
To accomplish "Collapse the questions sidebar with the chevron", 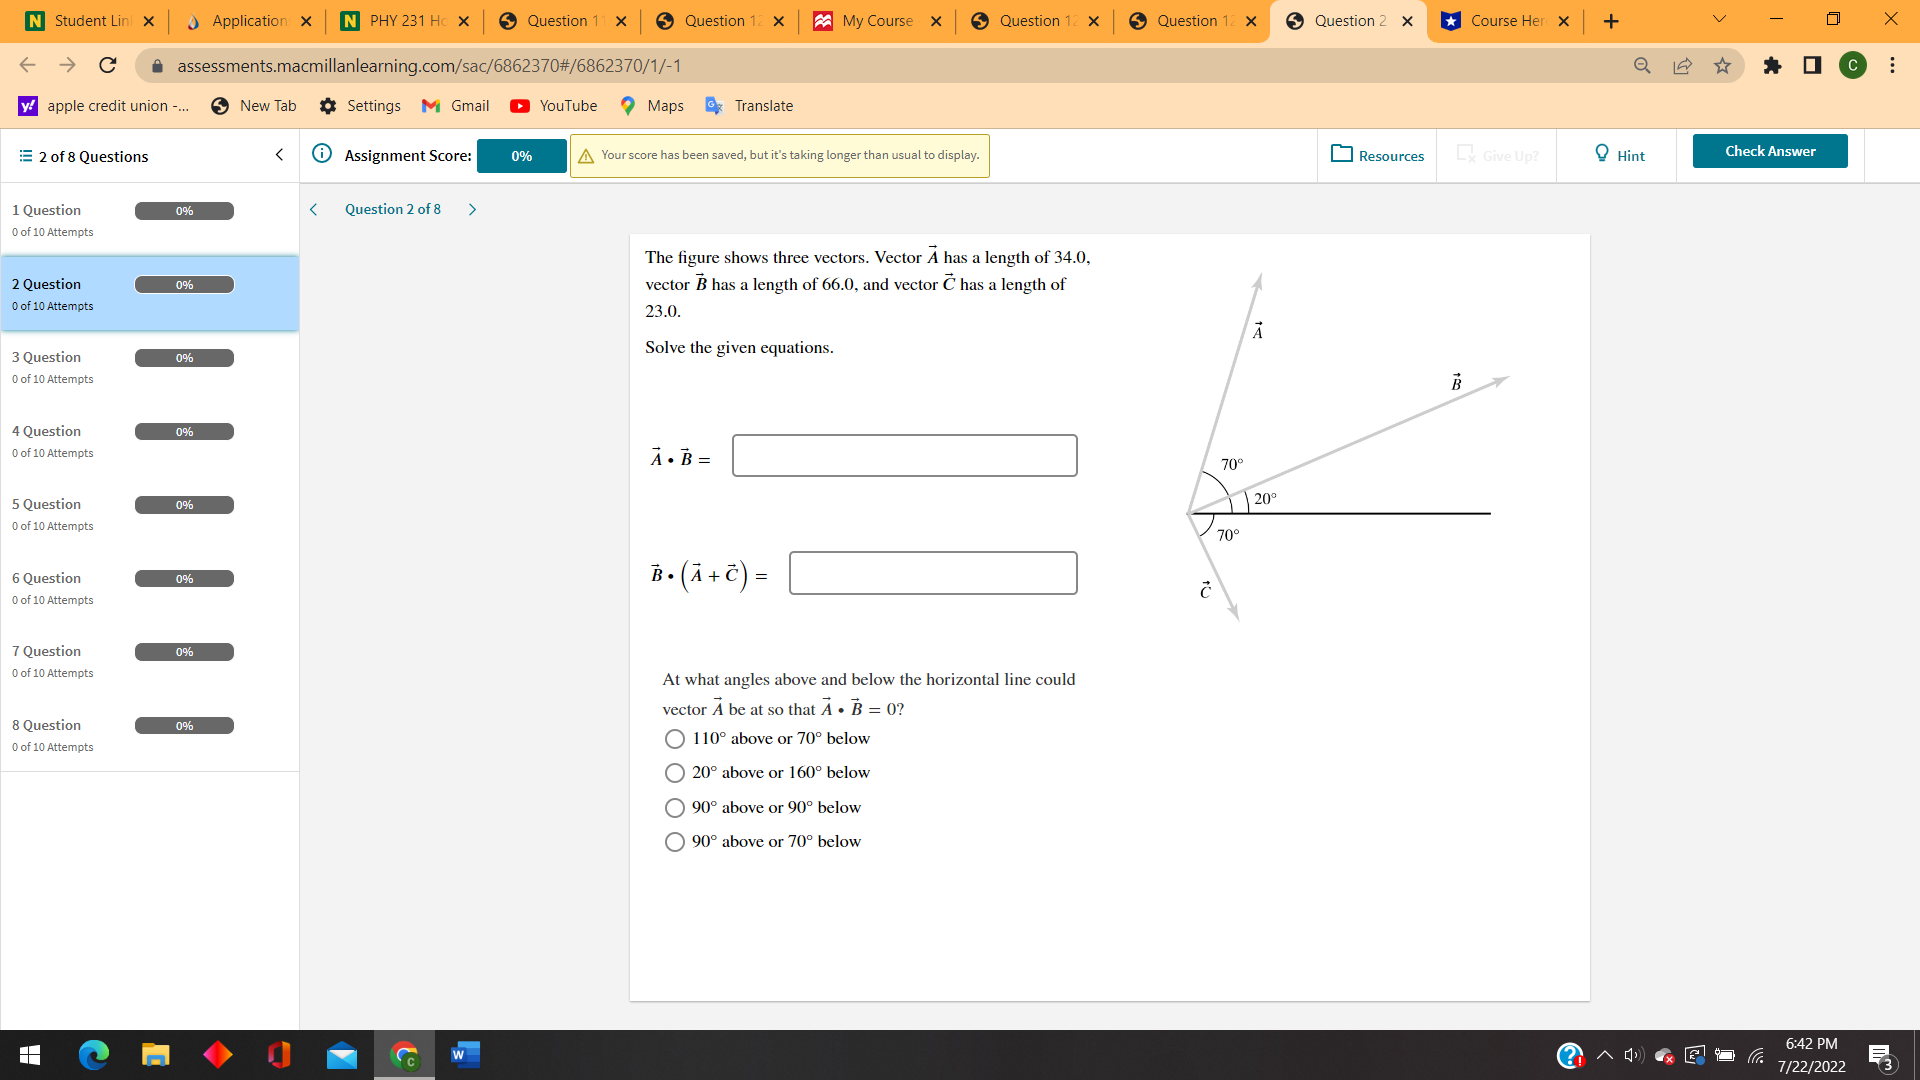I will 279,155.
